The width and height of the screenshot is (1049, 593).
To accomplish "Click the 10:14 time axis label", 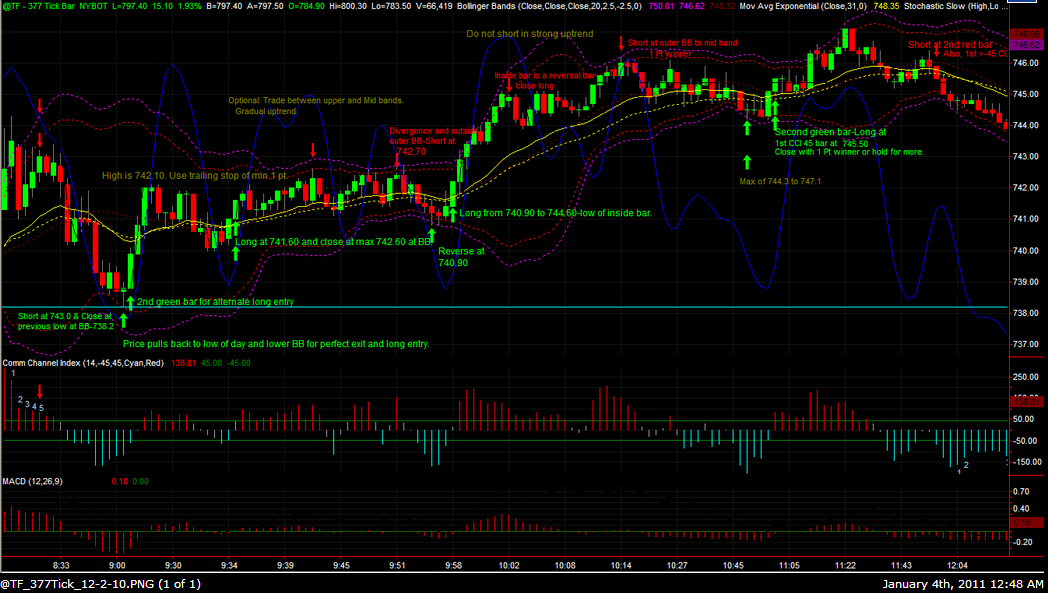I will (621, 566).
